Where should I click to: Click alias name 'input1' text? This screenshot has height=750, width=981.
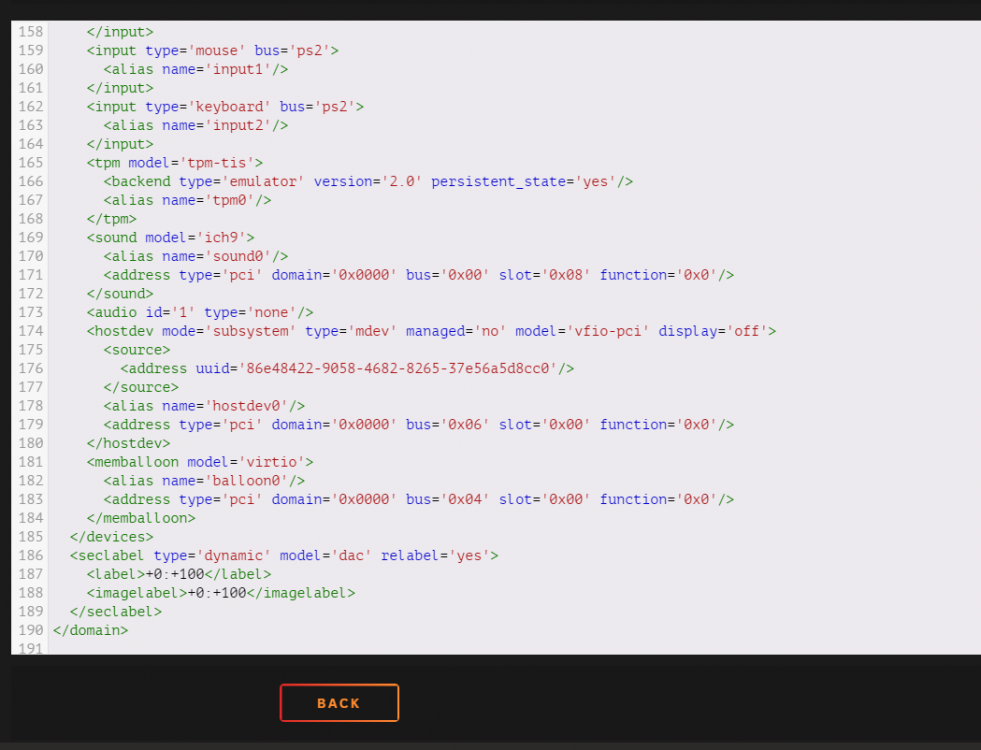coord(196,69)
